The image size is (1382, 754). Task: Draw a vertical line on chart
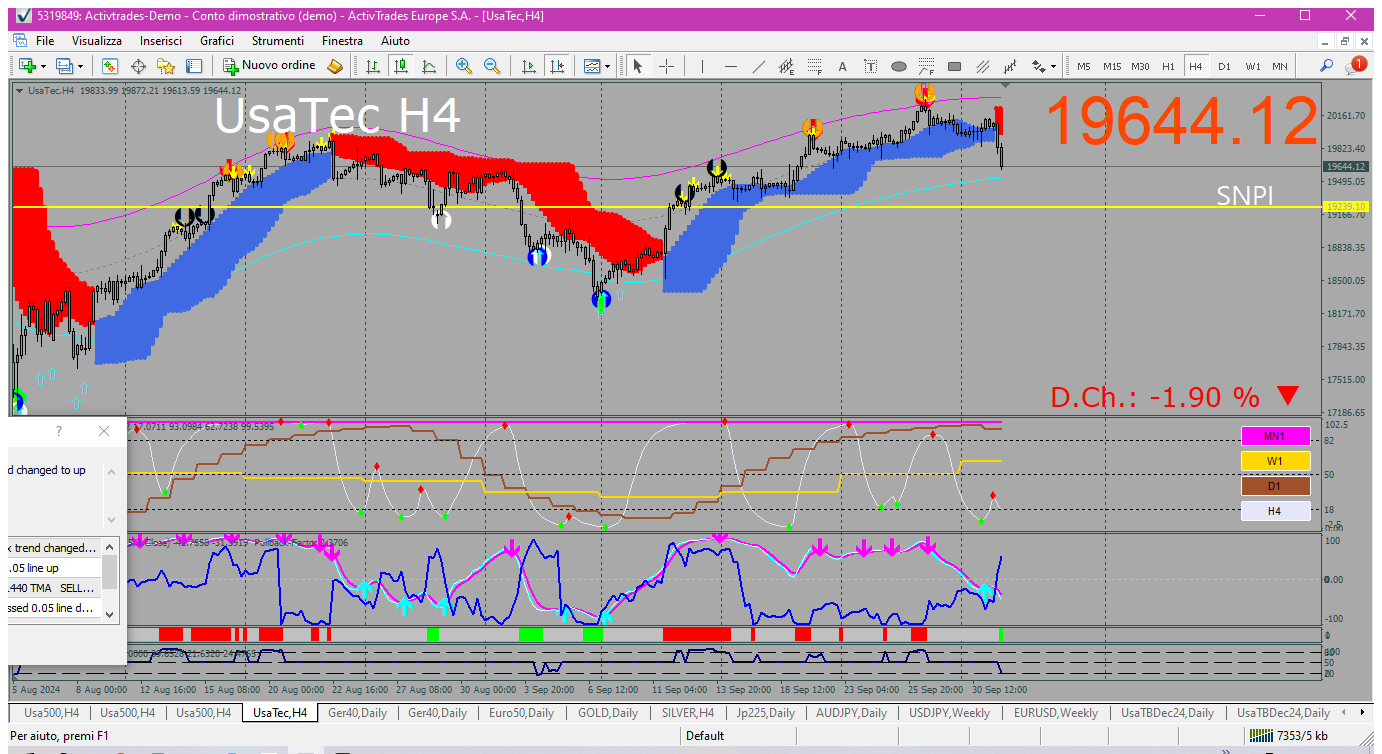[703, 66]
